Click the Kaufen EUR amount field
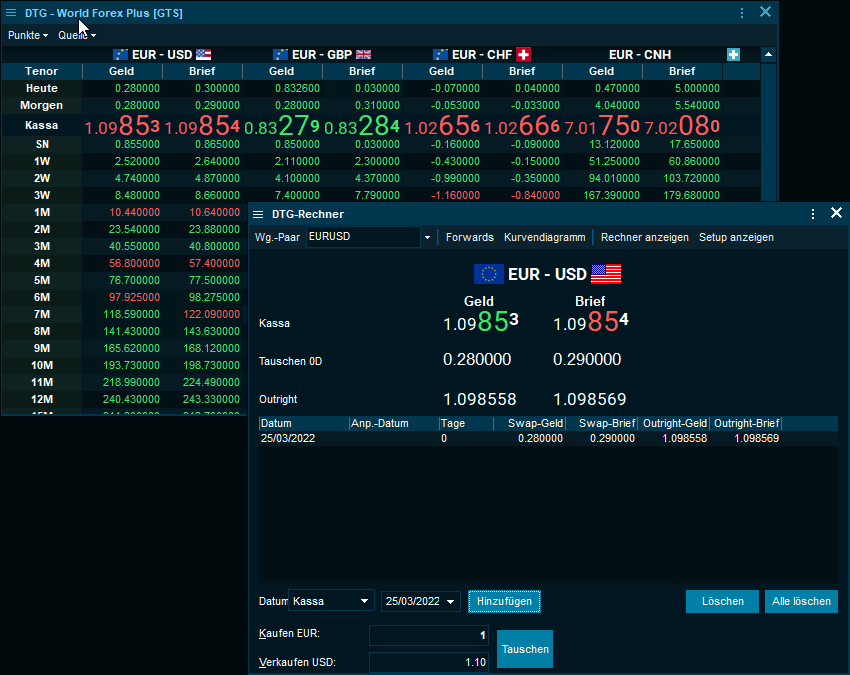 428,636
